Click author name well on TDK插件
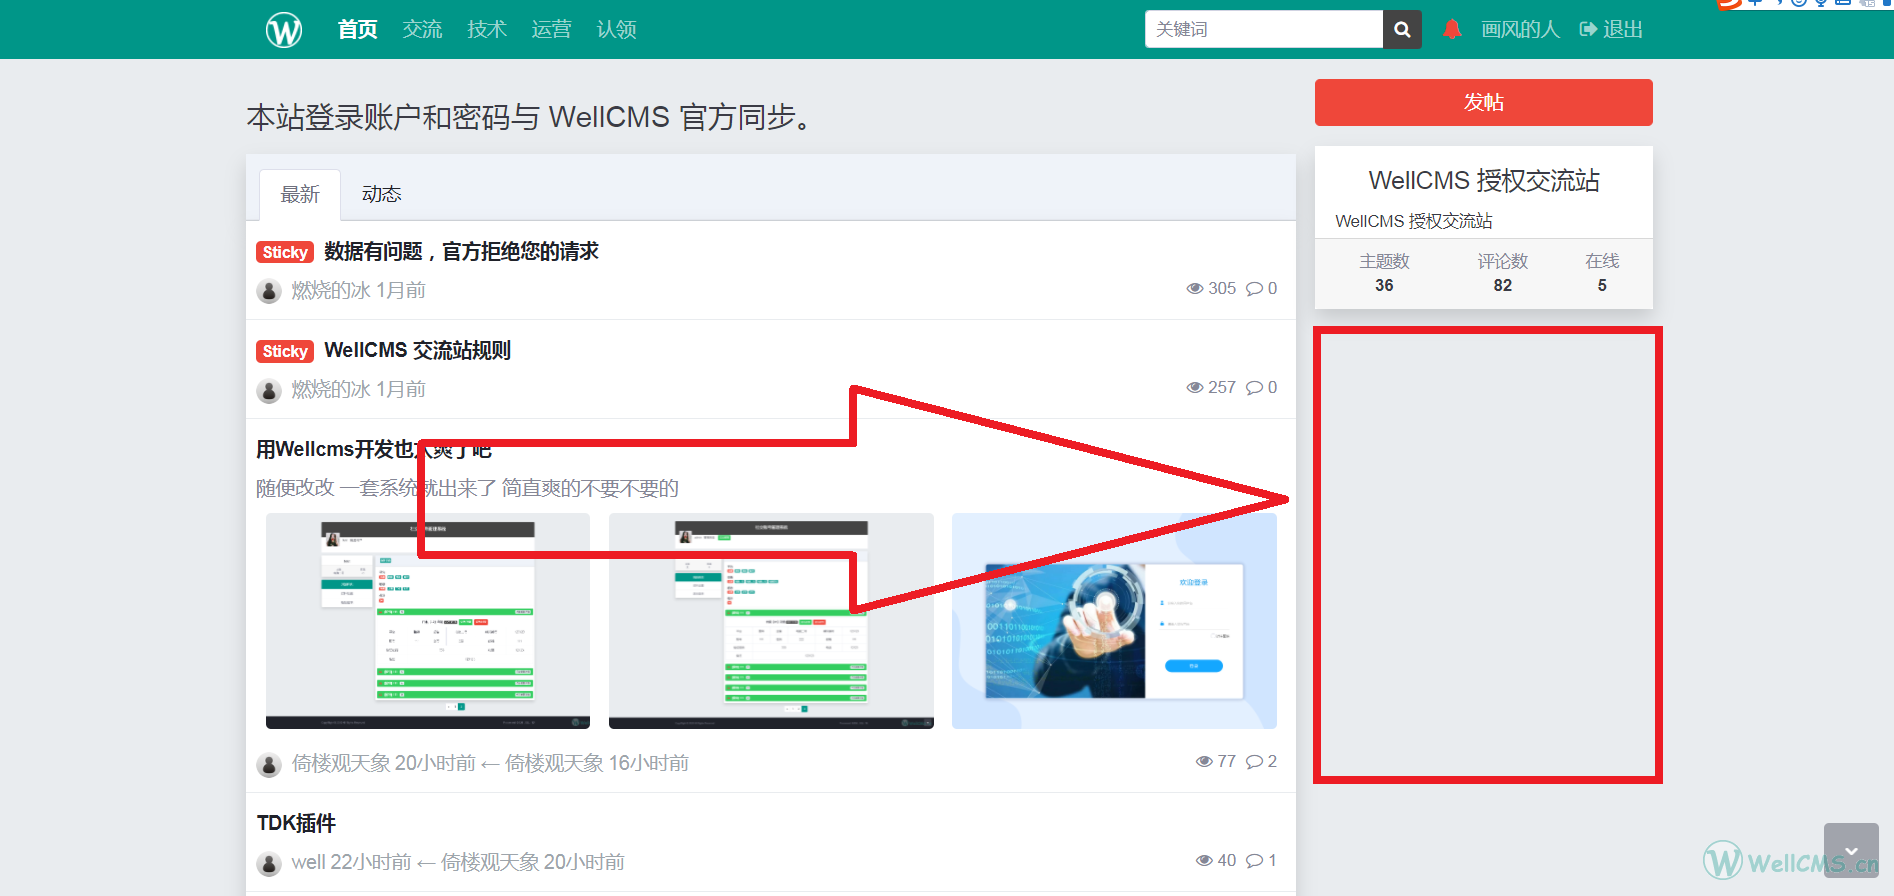This screenshot has height=896, width=1894. (x=308, y=862)
